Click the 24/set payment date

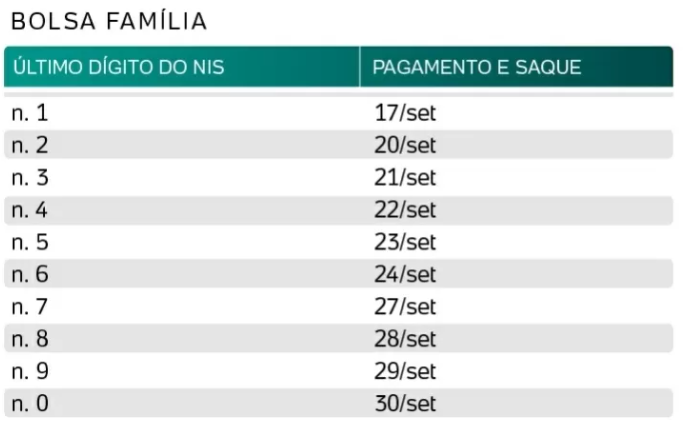tap(405, 274)
